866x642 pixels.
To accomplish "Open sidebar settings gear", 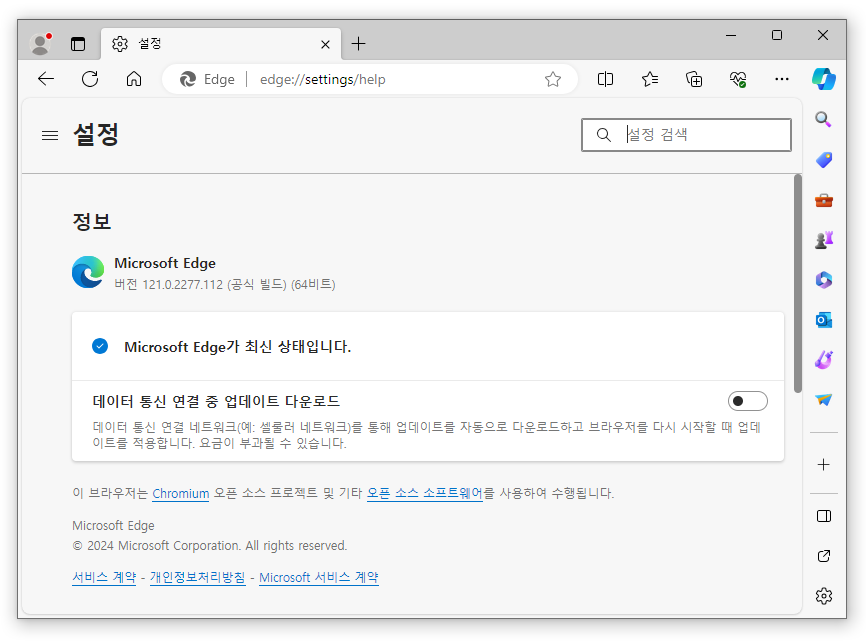I will click(823, 596).
